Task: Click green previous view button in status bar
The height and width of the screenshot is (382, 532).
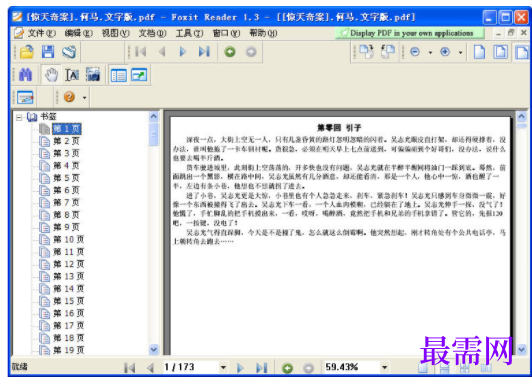Action: point(287,368)
